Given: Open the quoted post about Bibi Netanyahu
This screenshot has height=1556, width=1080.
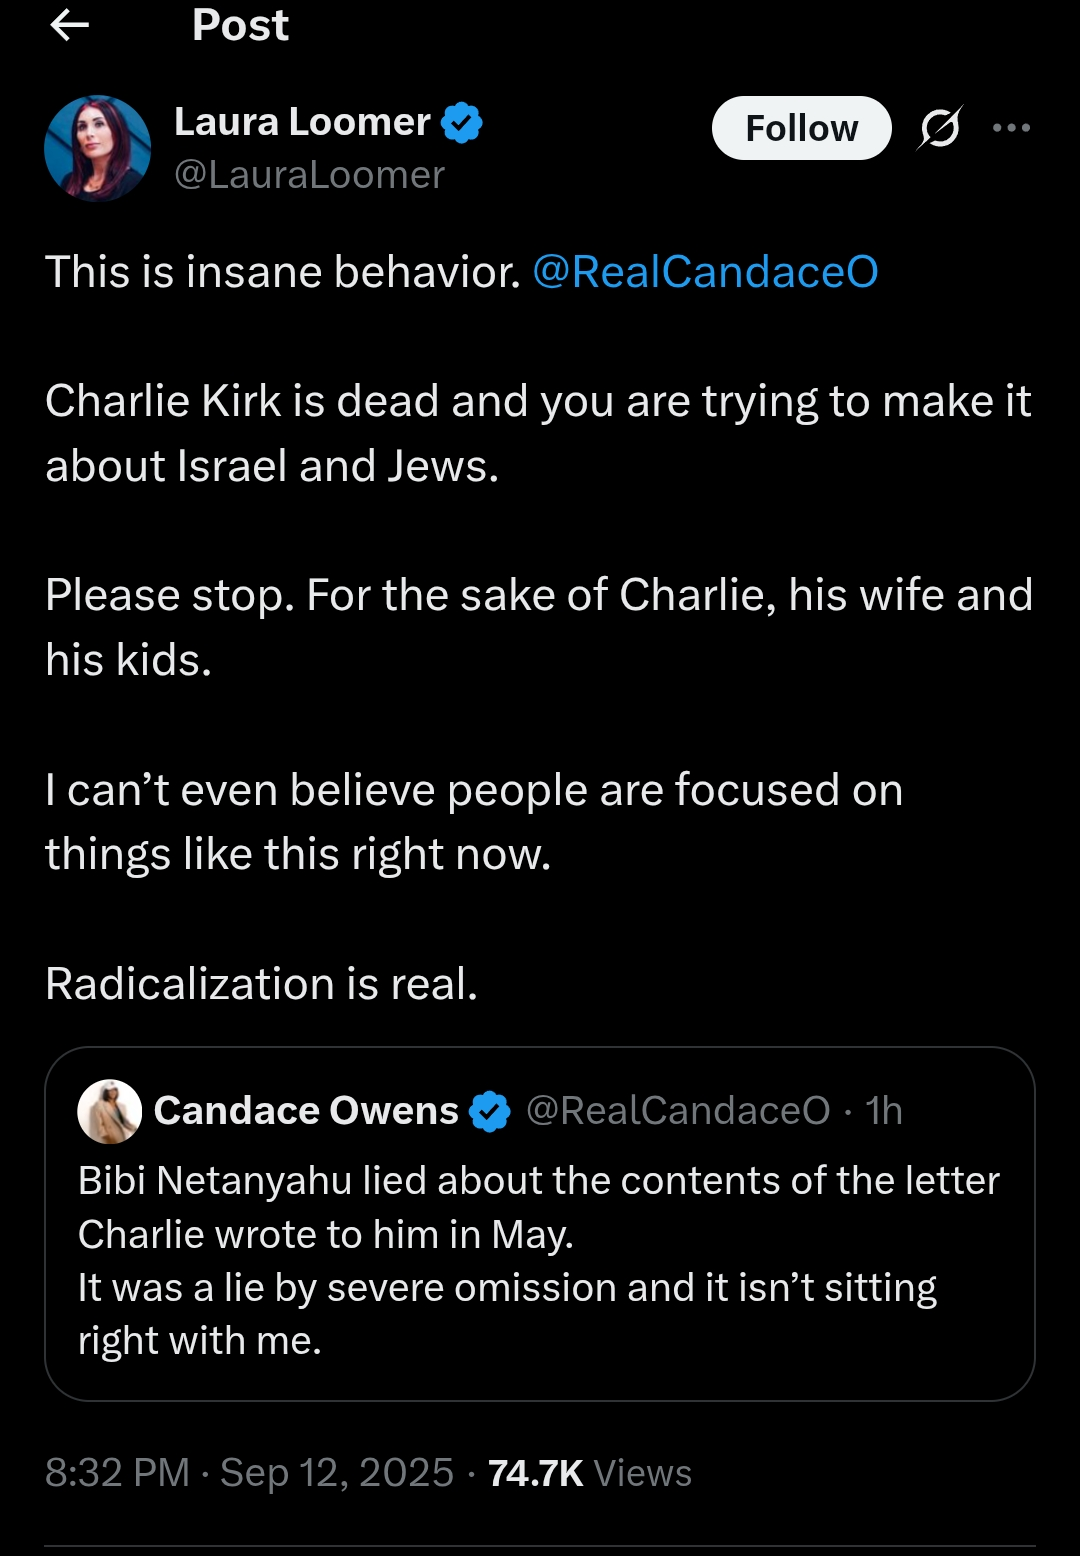Looking at the screenshot, I should [x=539, y=1260].
